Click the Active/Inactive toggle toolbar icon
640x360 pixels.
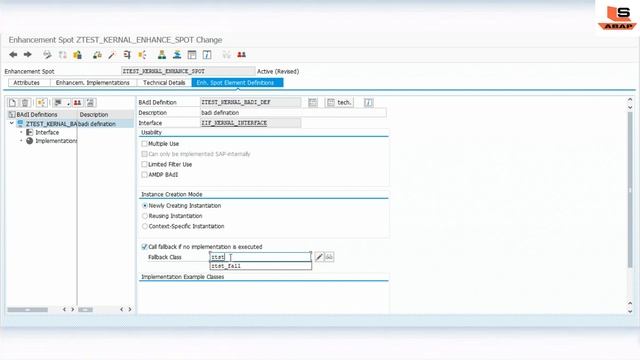click(62, 55)
